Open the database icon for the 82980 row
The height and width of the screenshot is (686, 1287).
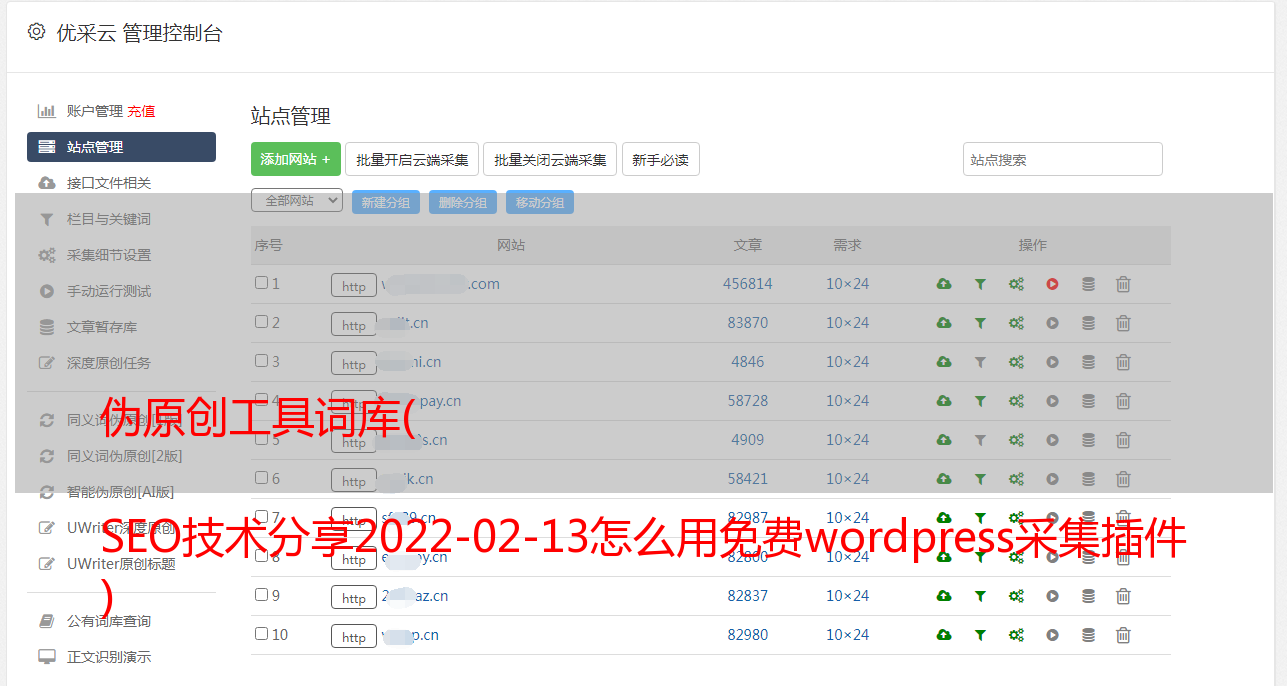tap(1088, 635)
